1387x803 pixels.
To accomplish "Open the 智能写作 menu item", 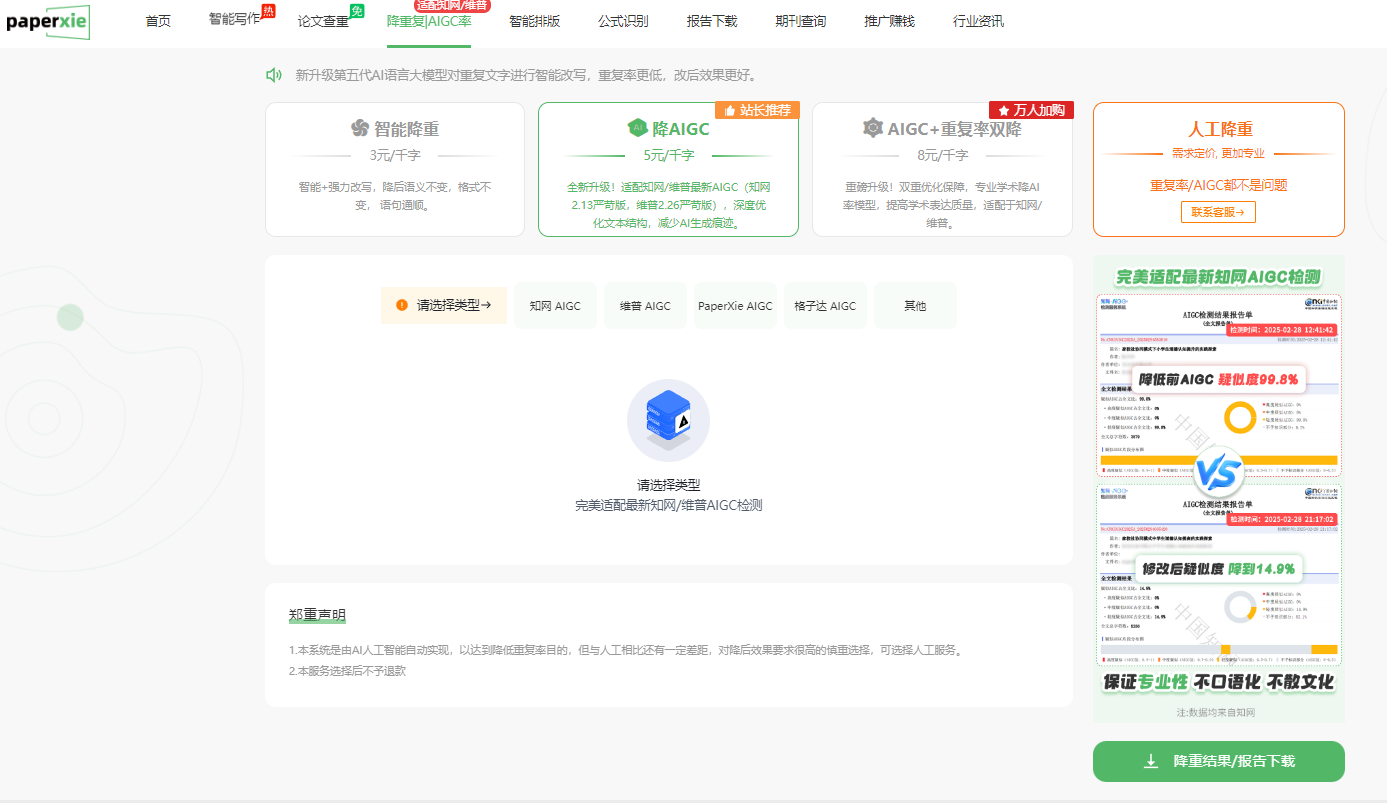I will coord(234,21).
